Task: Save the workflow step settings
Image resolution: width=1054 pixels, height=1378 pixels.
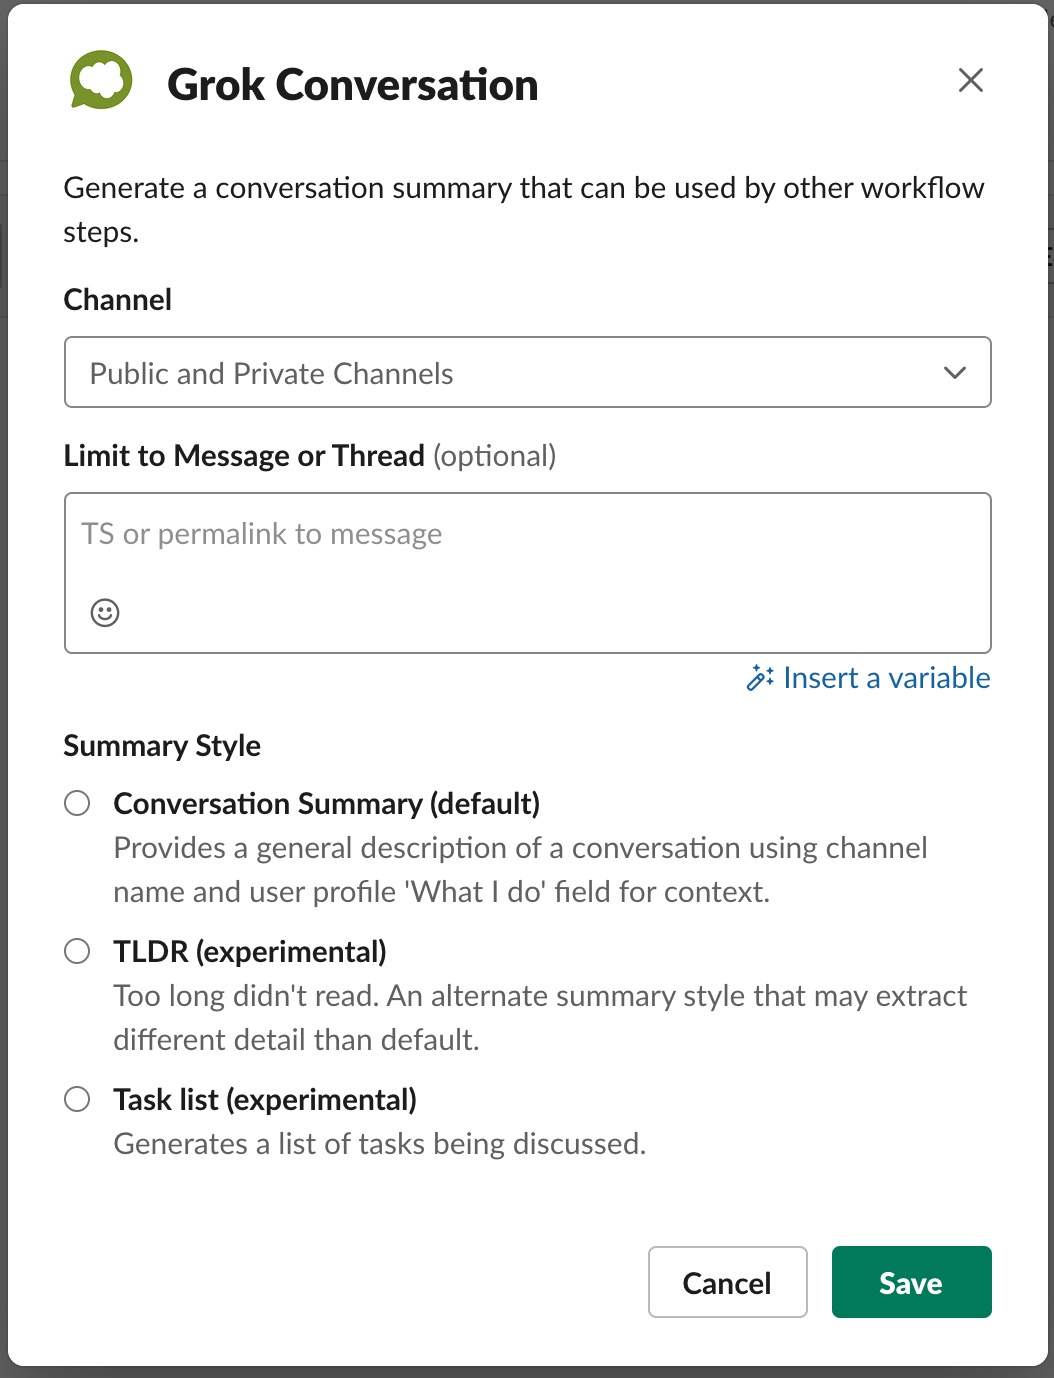Action: tap(911, 1282)
